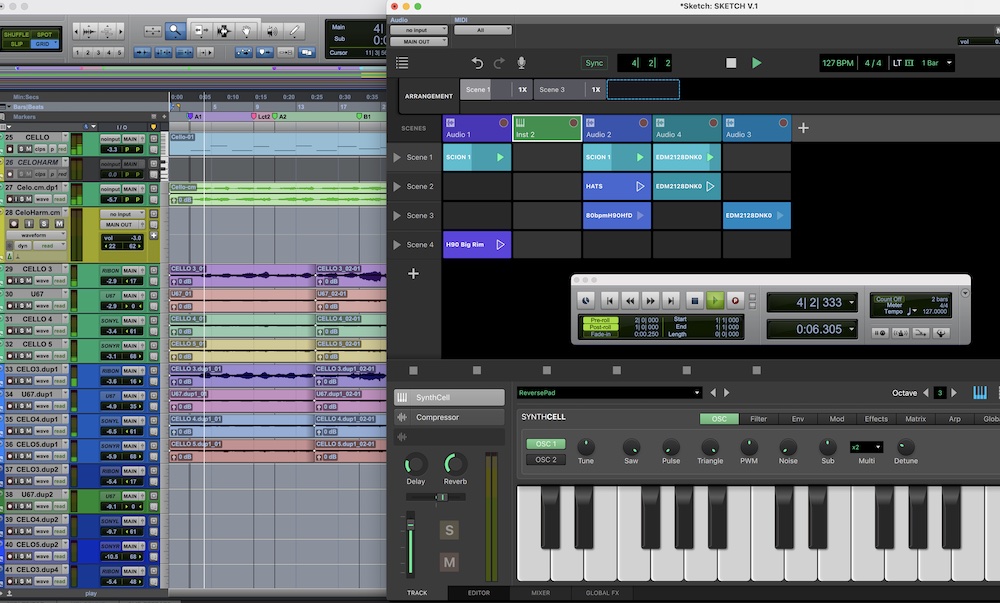Solo the Sketch track with S button
The width and height of the screenshot is (1000, 603).
(x=449, y=530)
